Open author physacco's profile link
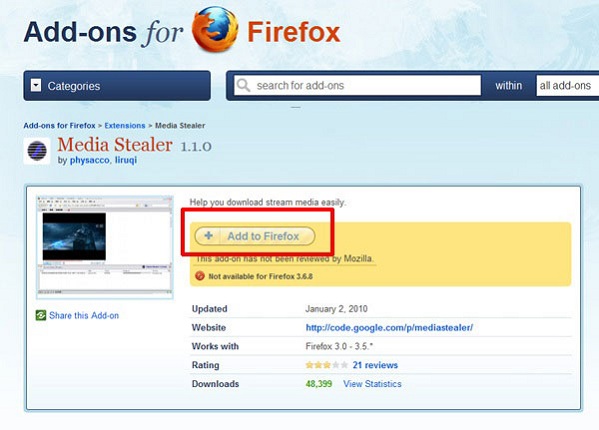 [x=89, y=160]
